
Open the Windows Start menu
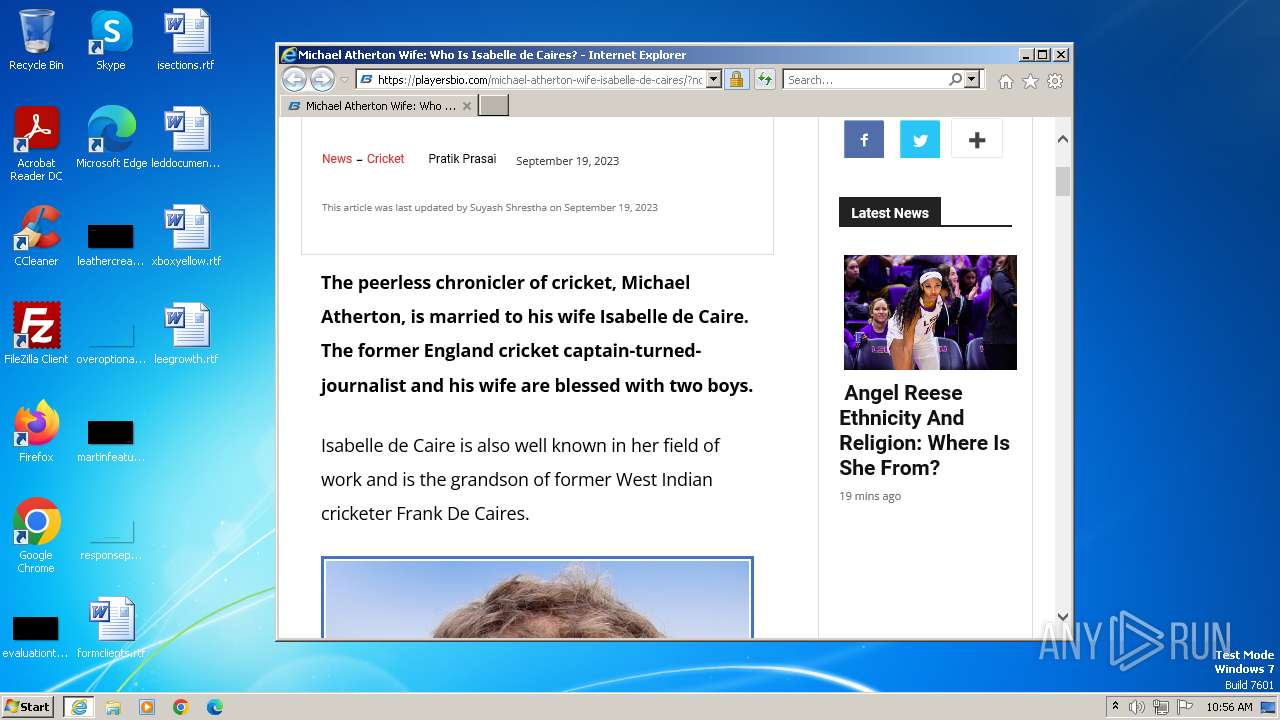pos(28,707)
